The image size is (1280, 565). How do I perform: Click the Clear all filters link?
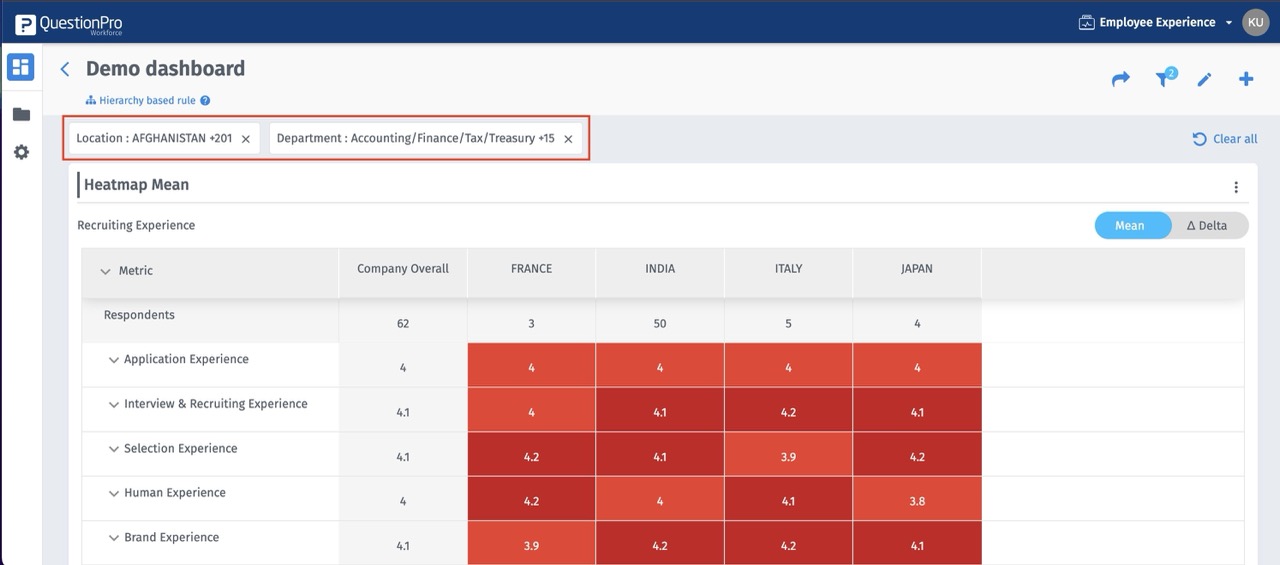tap(1225, 139)
